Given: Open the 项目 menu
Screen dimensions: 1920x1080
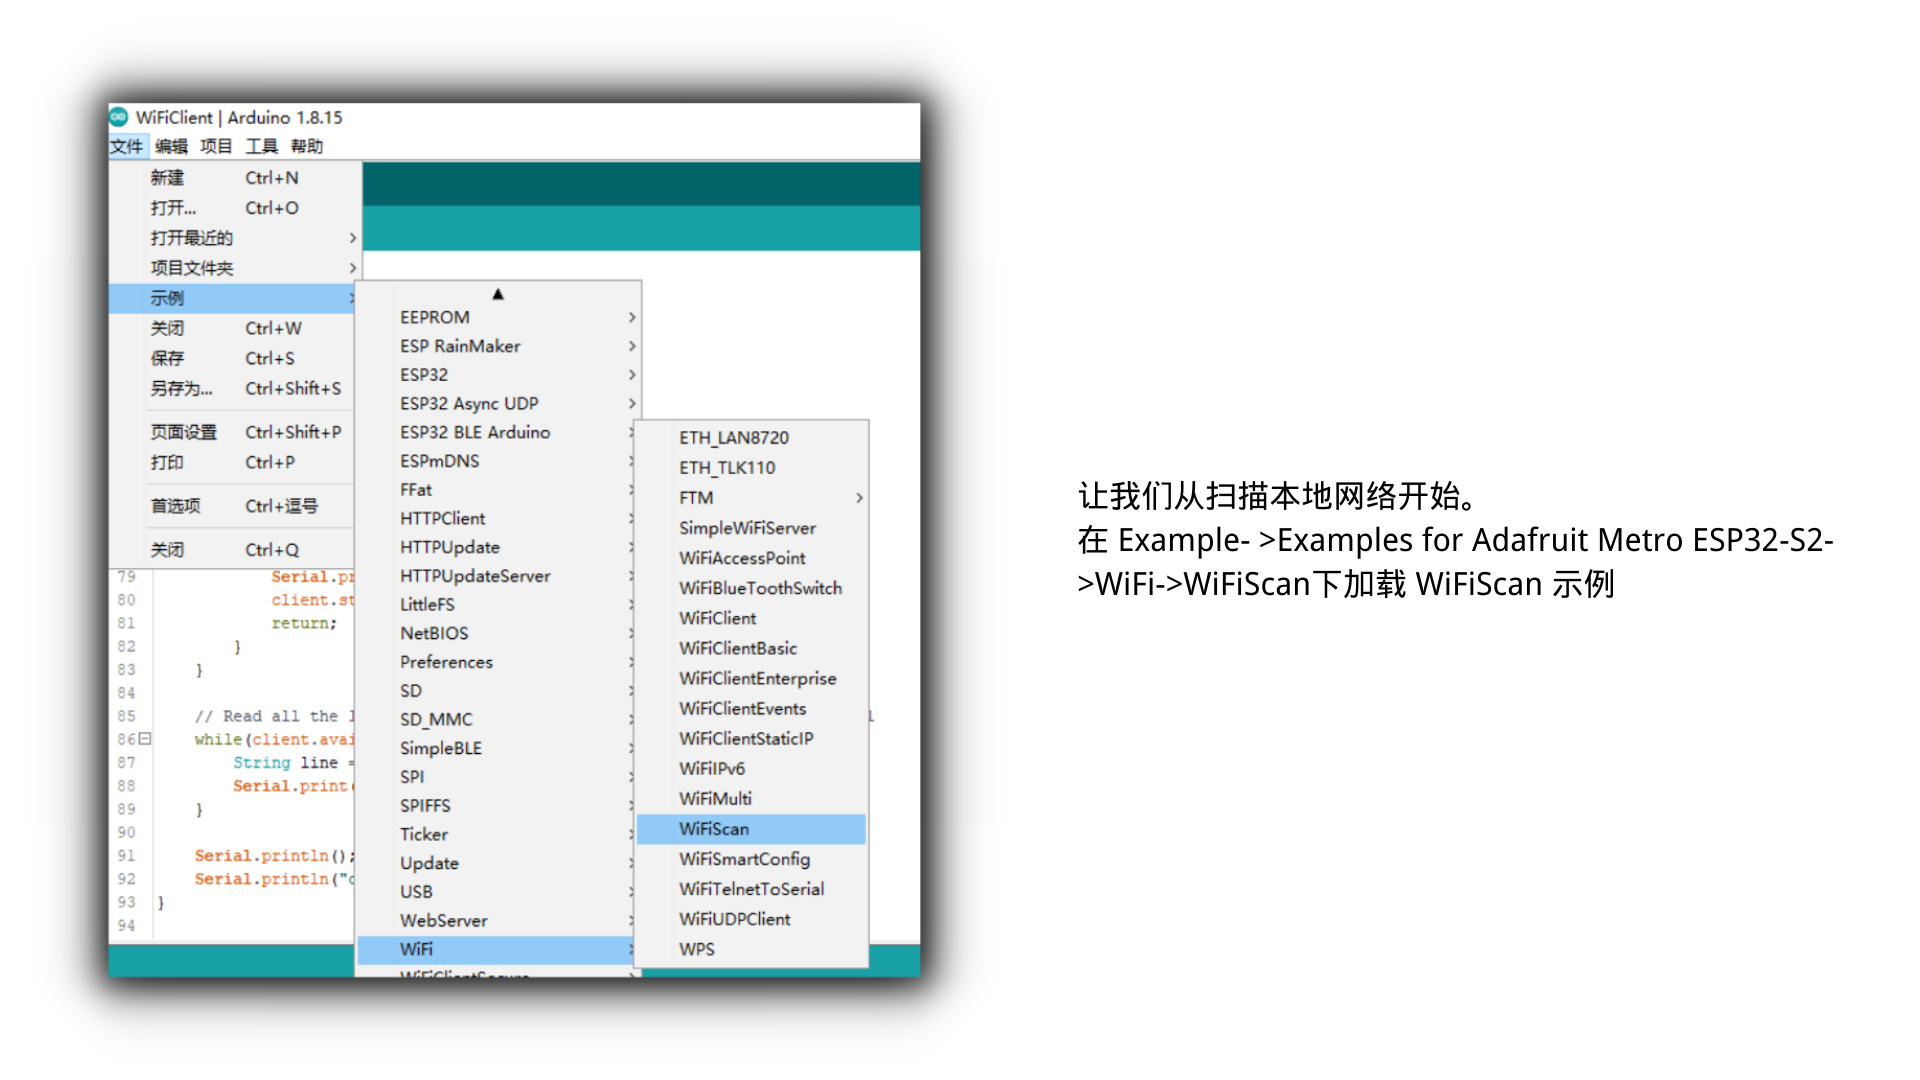Looking at the screenshot, I should (x=216, y=146).
